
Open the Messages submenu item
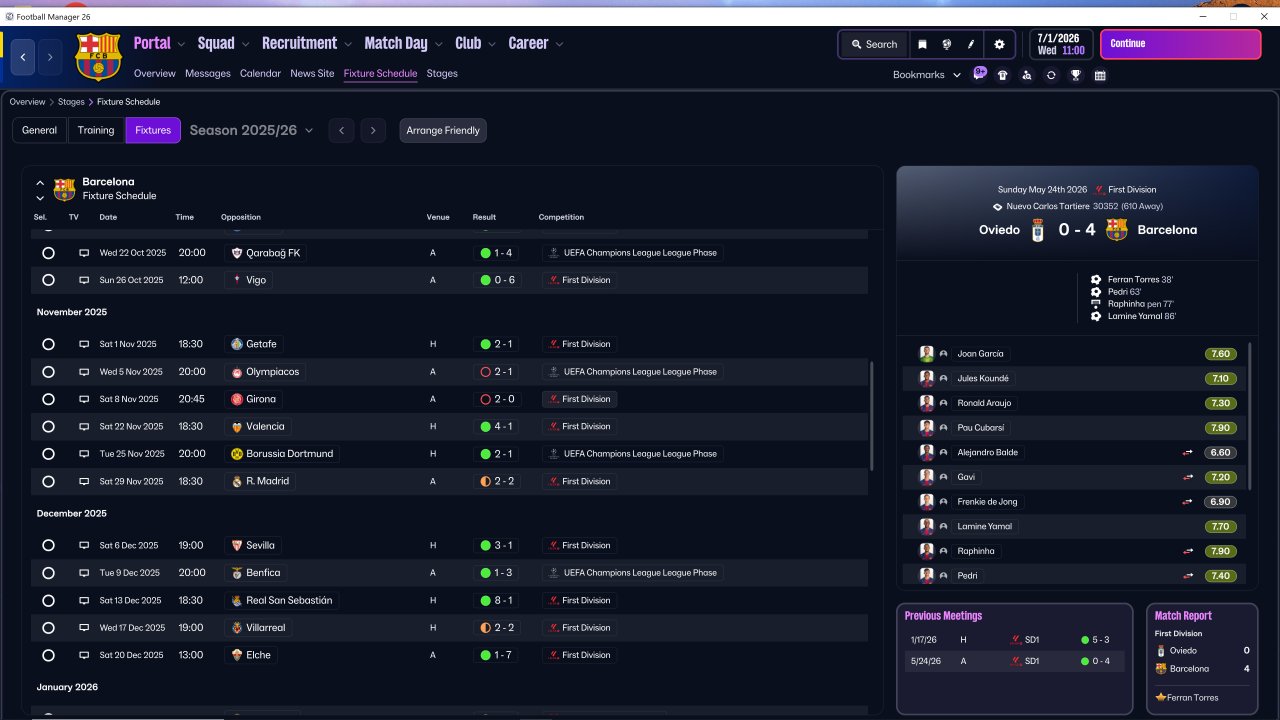pos(208,74)
